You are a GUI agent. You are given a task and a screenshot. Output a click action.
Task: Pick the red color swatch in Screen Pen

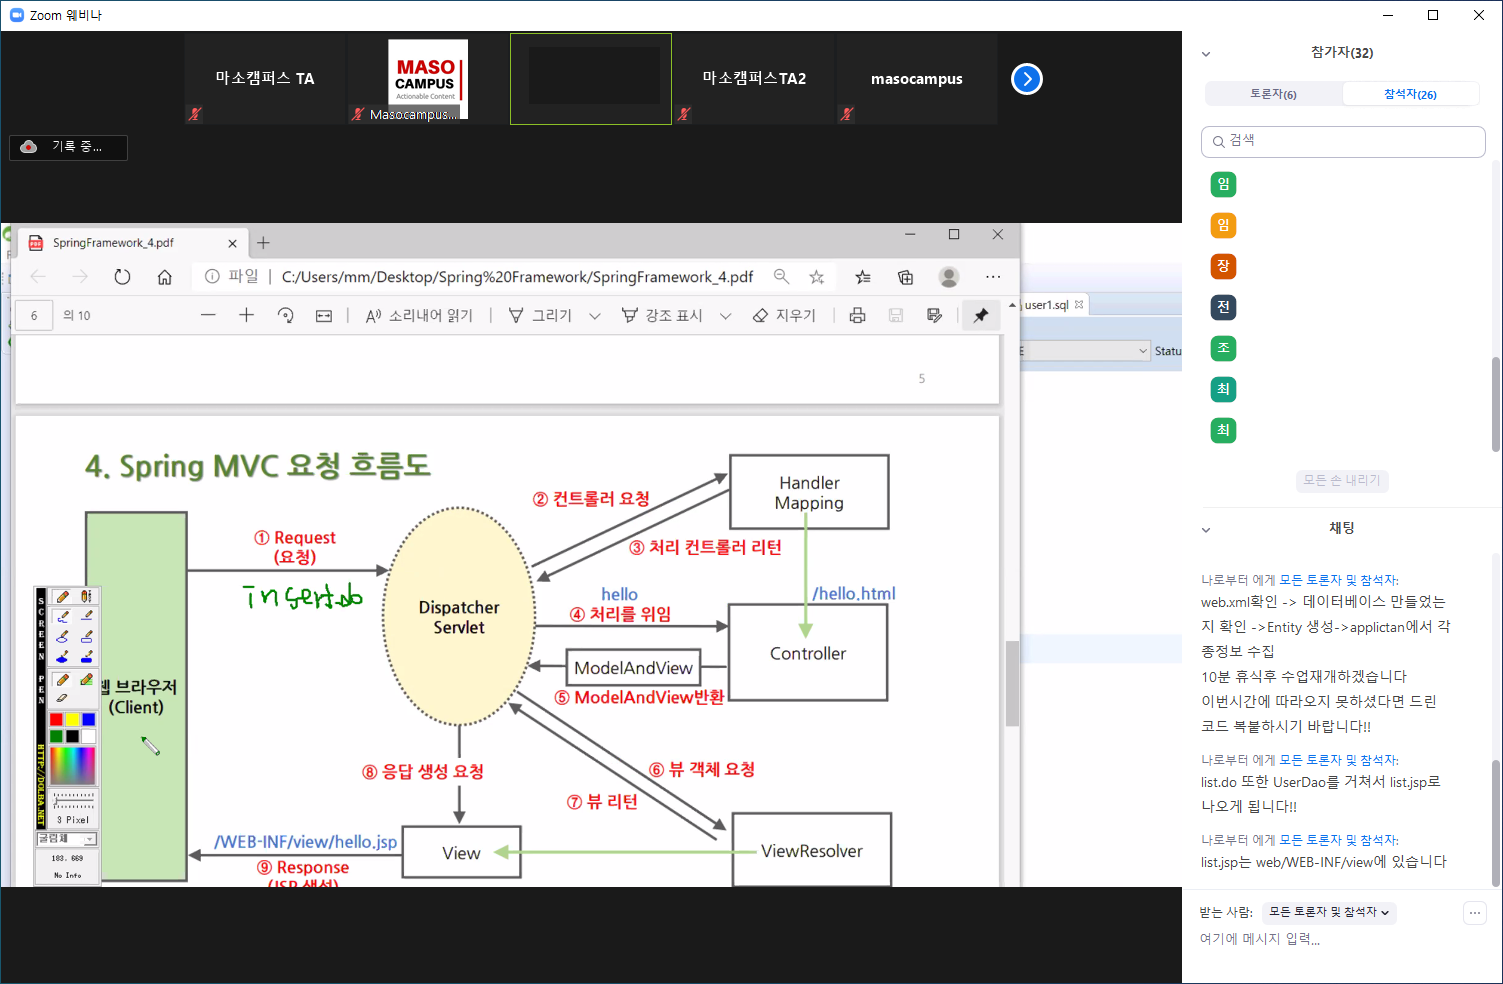[56, 719]
